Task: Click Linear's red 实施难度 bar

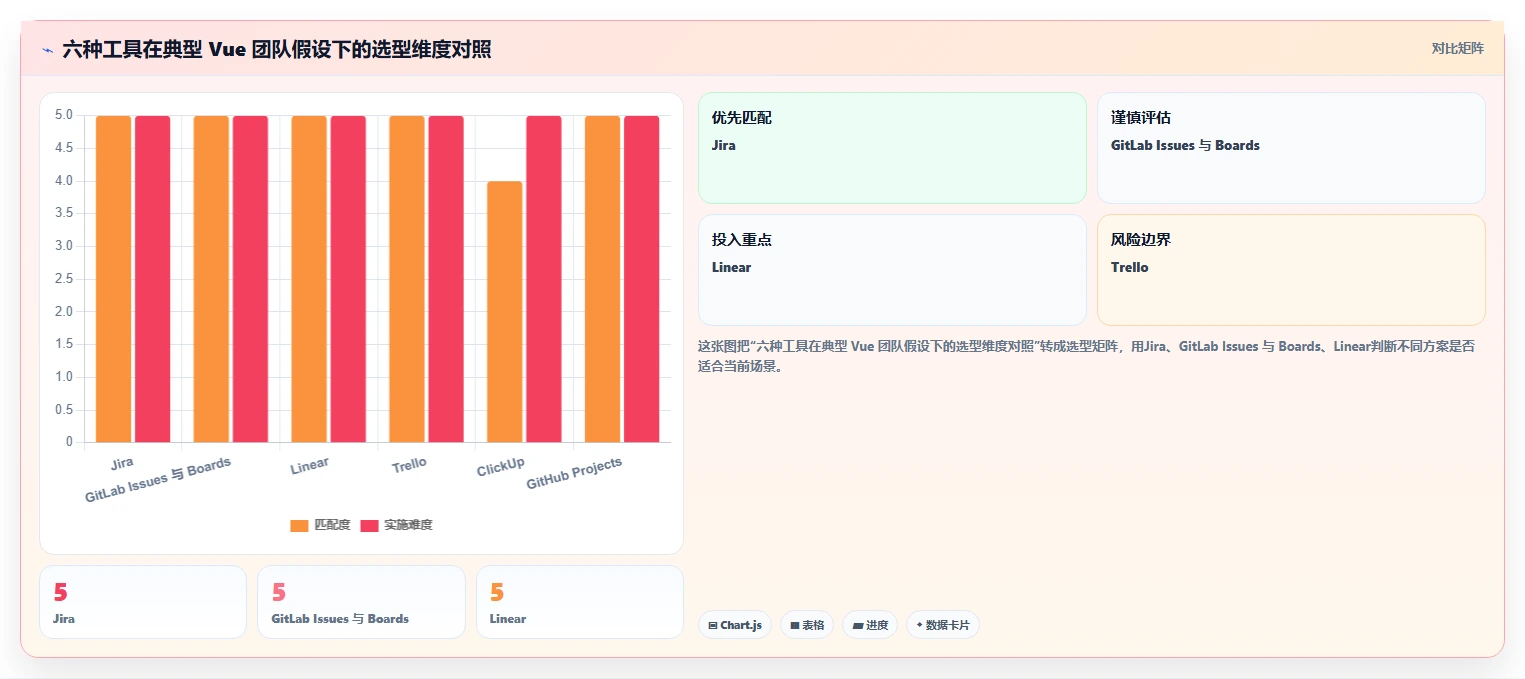Action: click(348, 279)
